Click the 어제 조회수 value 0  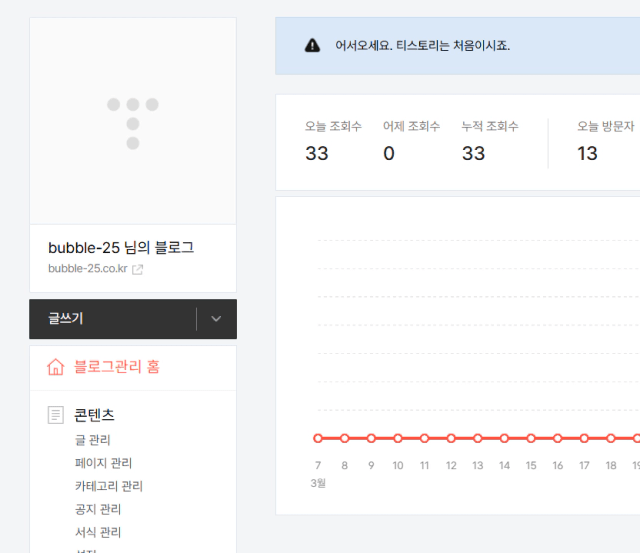click(x=389, y=154)
